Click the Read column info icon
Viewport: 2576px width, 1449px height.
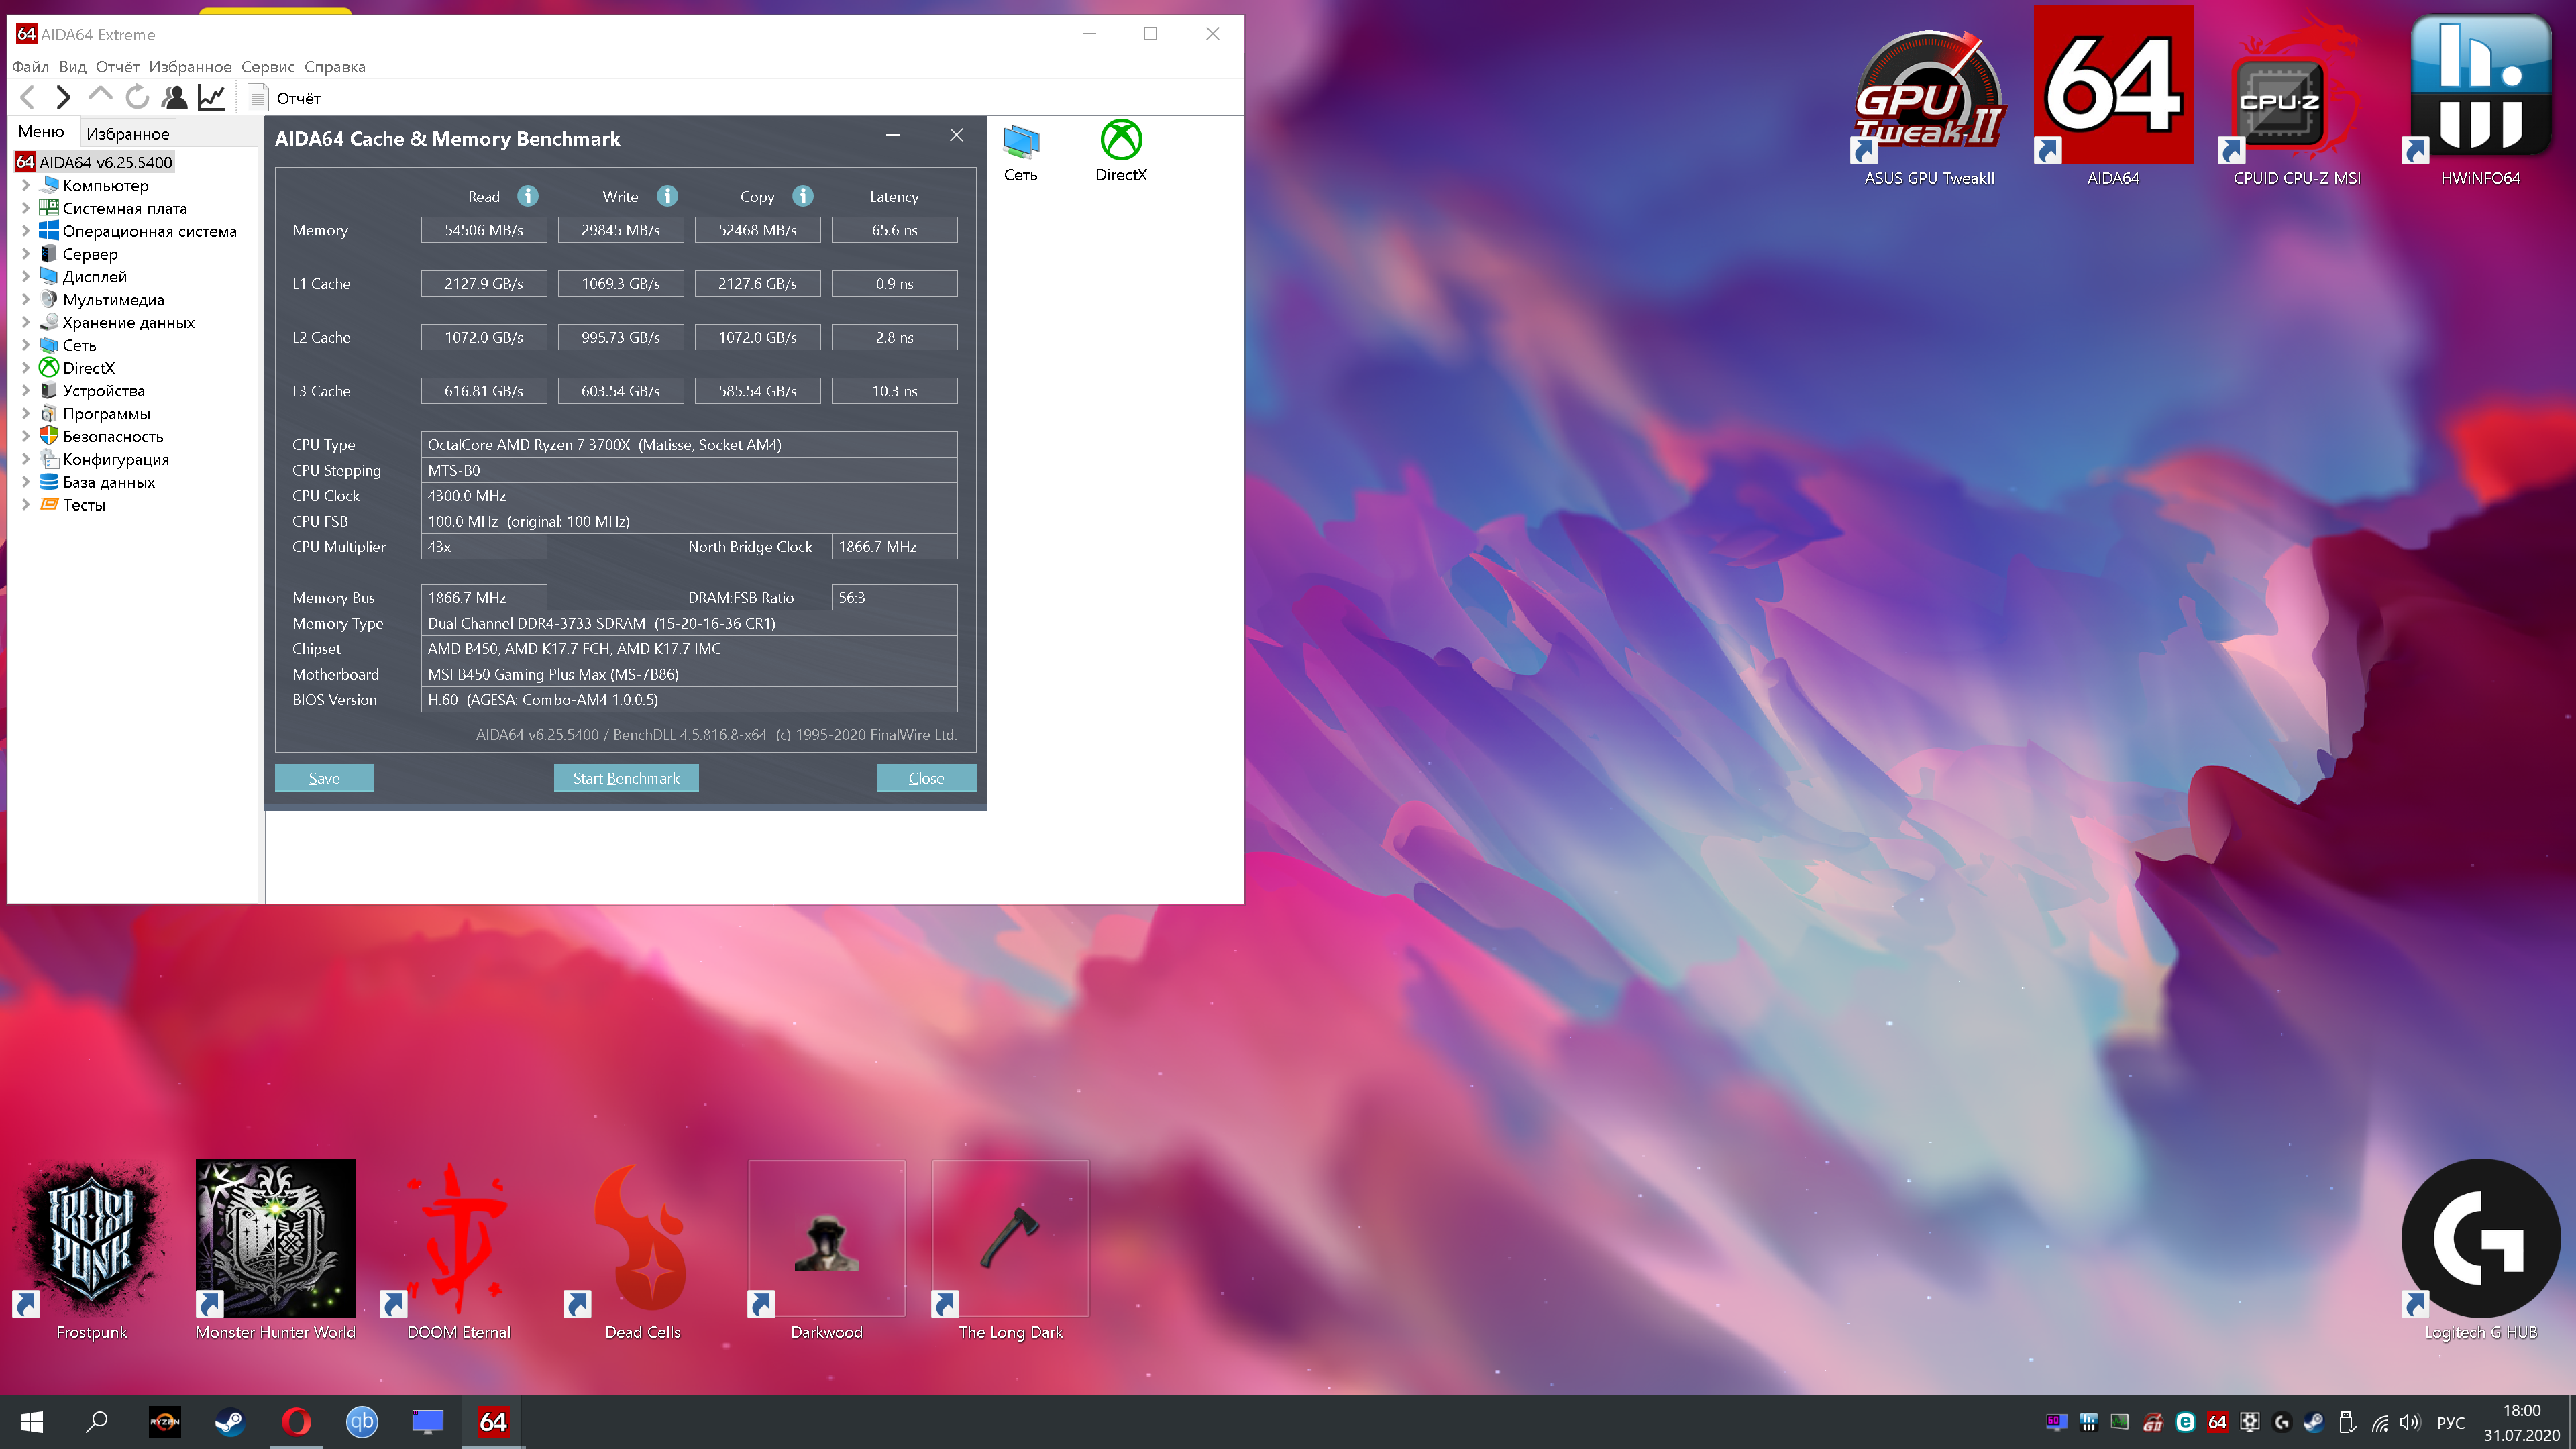pyautogui.click(x=527, y=196)
